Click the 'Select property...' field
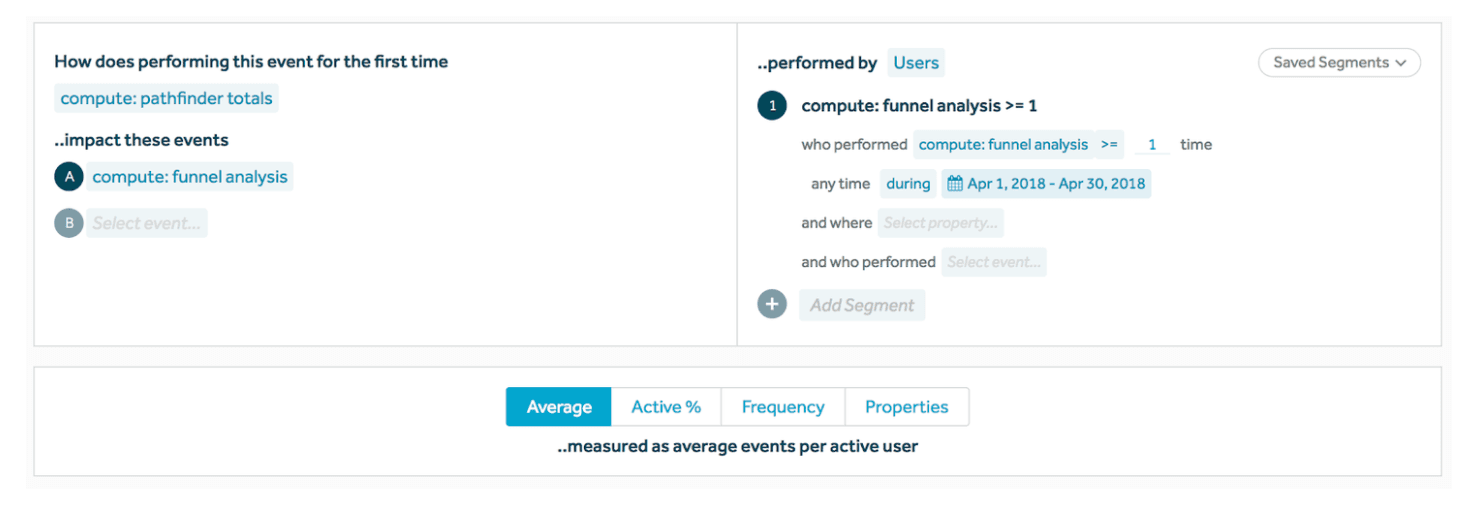The height and width of the screenshot is (512, 1476). pyautogui.click(x=940, y=223)
